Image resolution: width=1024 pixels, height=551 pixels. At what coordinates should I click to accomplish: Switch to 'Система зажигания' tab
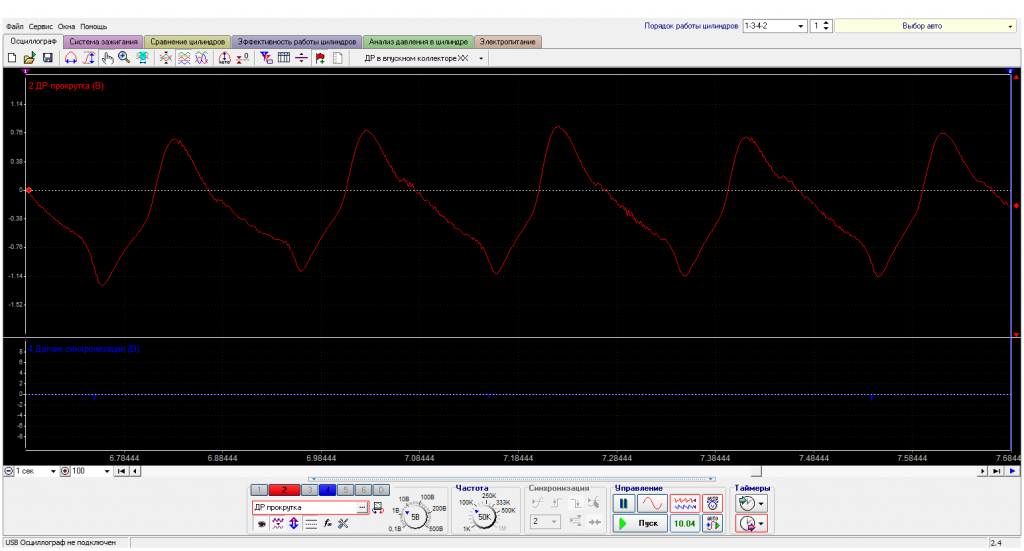(103, 42)
